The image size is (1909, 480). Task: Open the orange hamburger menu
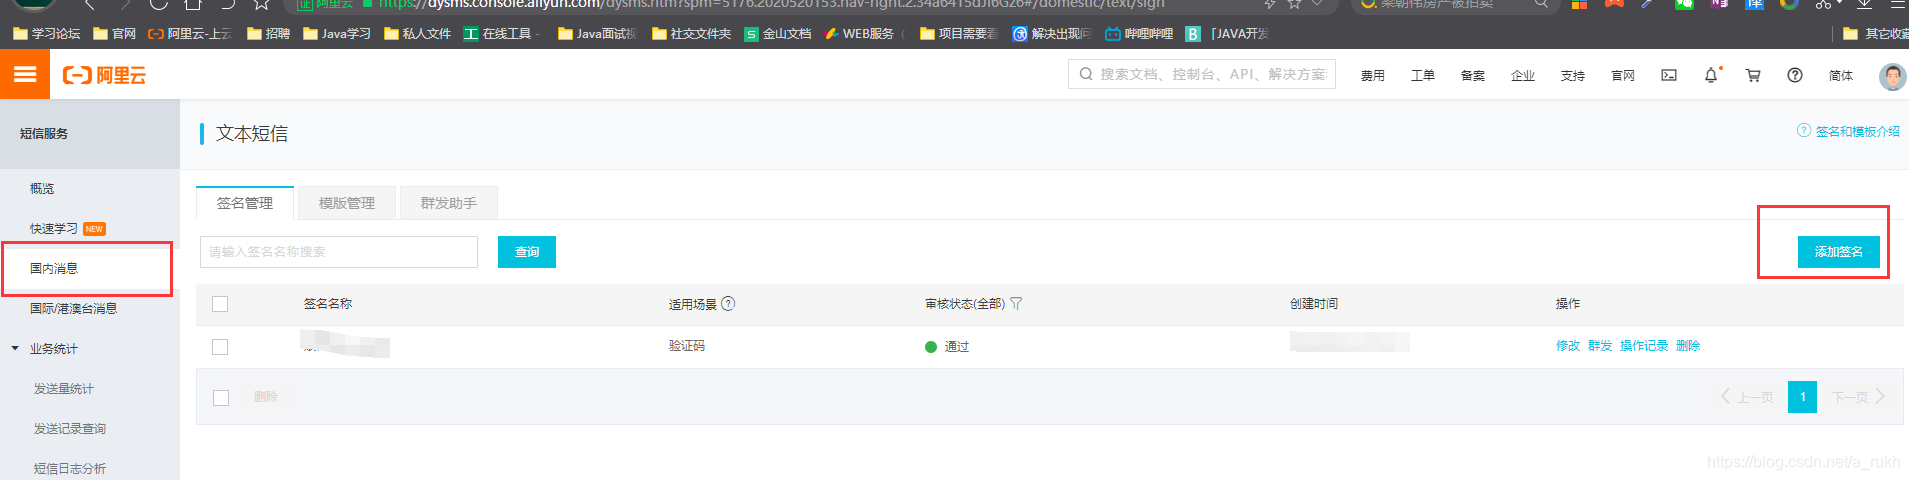coord(25,74)
